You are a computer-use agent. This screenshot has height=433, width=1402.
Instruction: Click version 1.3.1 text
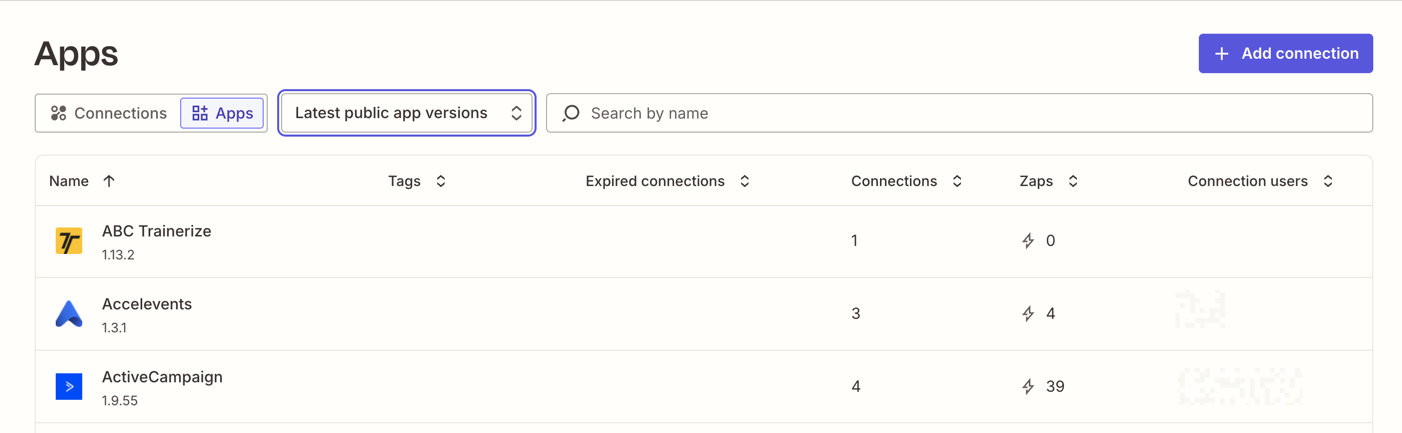tap(114, 328)
